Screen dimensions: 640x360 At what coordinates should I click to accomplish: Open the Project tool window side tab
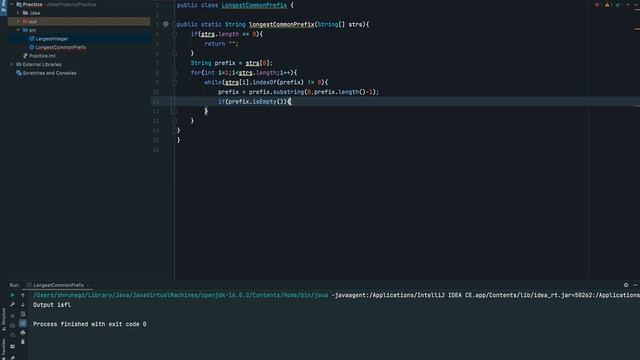click(3, 7)
